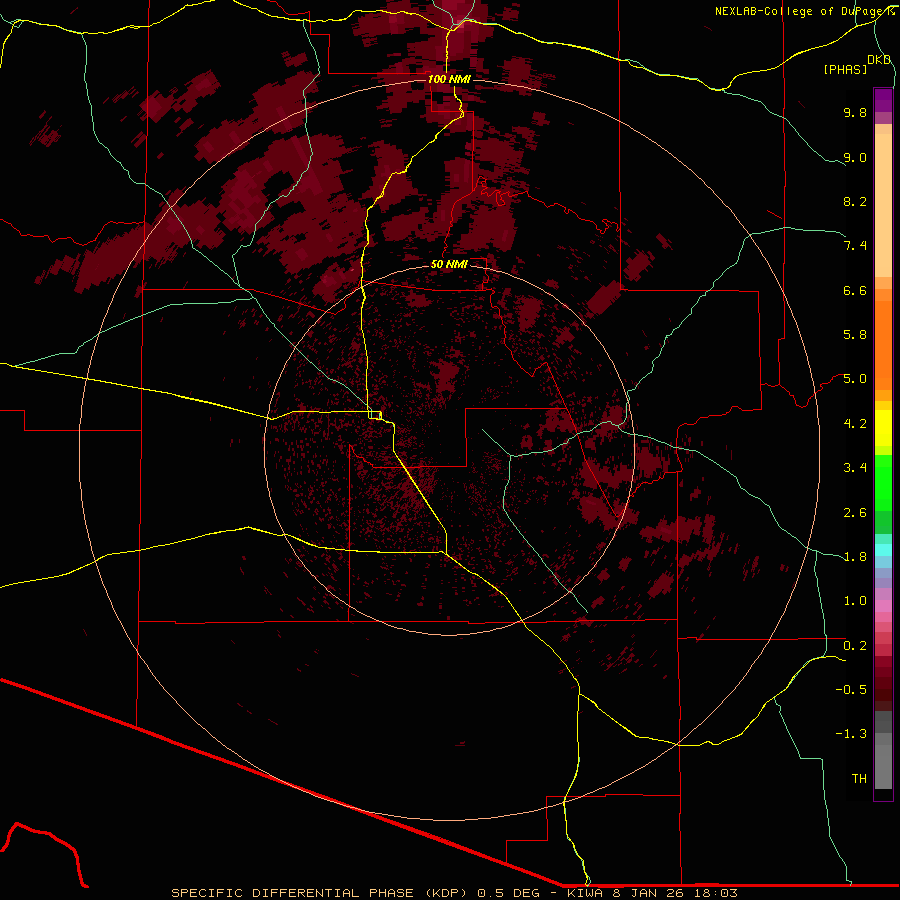Pick the purple top segment of the color bar
The height and width of the screenshot is (900, 900).
(x=883, y=100)
